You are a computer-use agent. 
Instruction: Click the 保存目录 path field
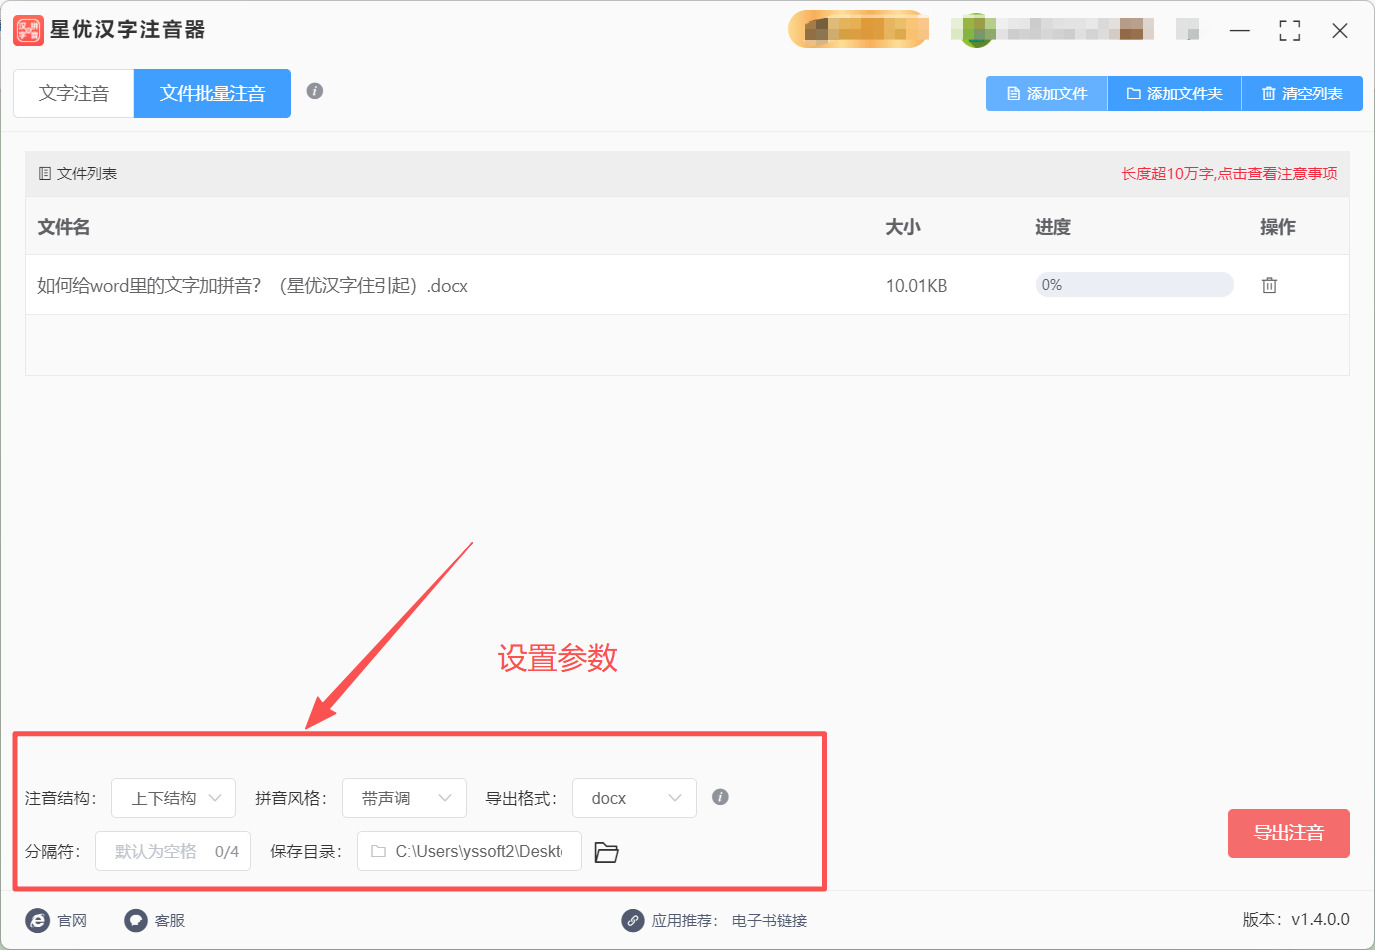point(469,851)
